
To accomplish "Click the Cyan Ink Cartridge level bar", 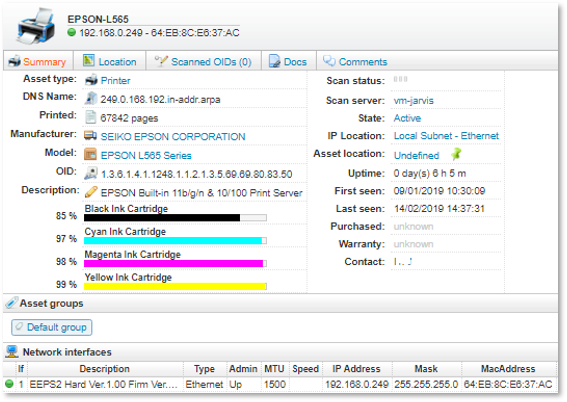I will coord(175,241).
